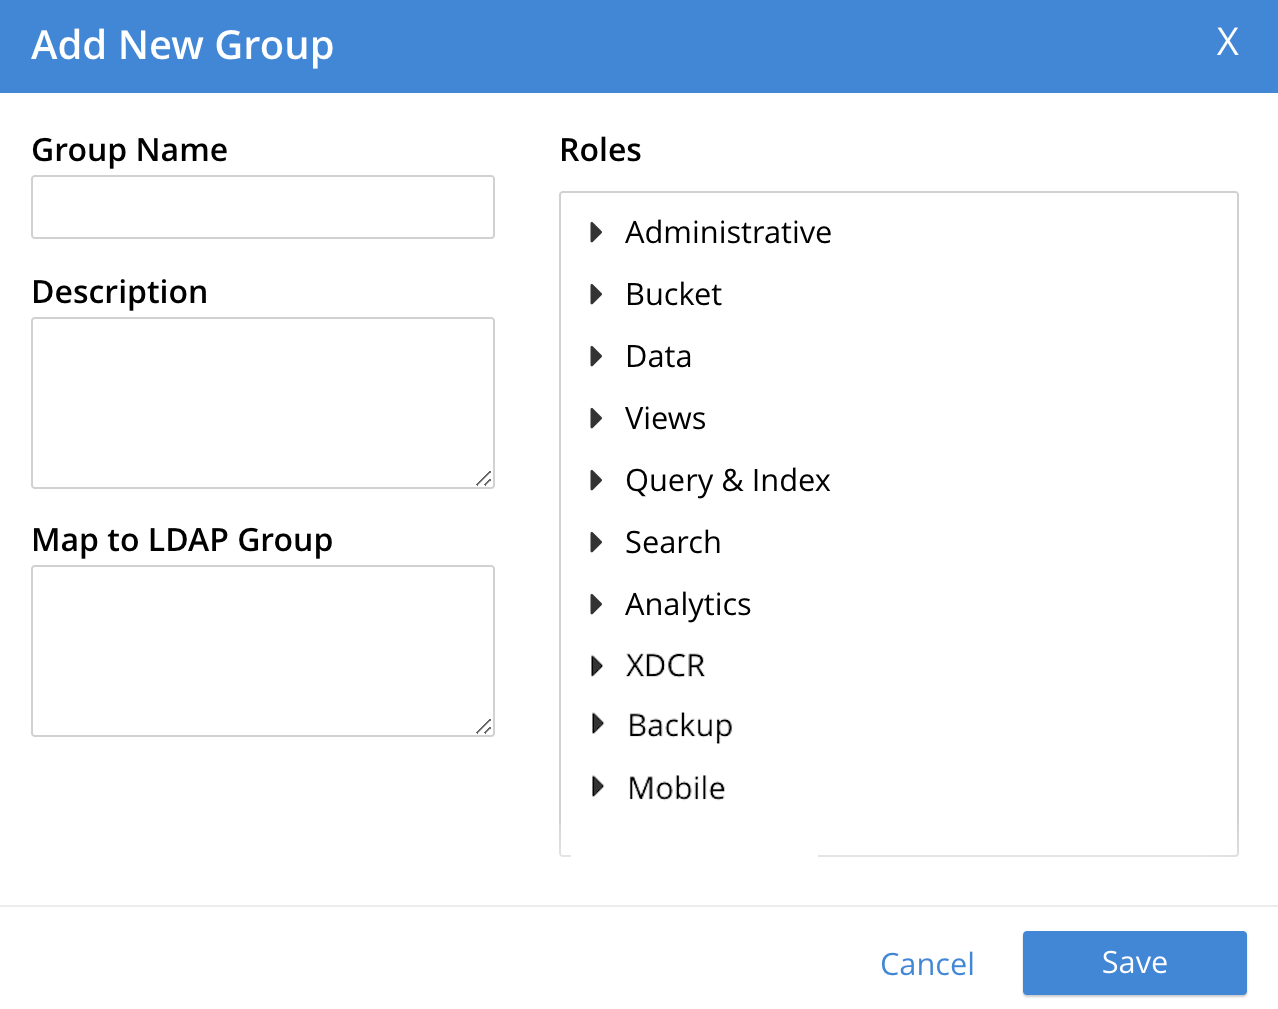This screenshot has width=1278, height=1009.
Task: Click the triangle beside Views
Action: coord(597,419)
